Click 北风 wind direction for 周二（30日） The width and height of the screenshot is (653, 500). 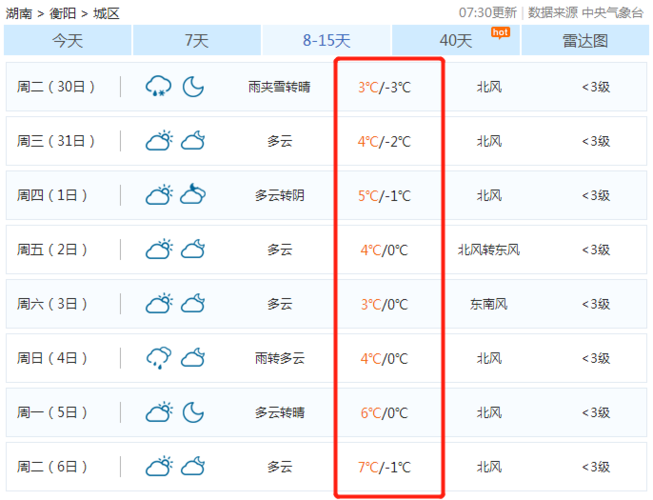click(x=489, y=87)
